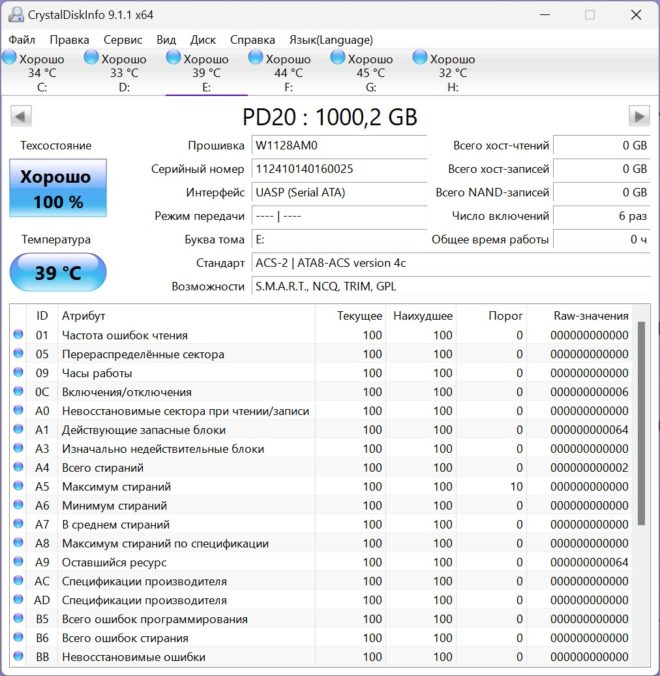Screen dimensions: 660x676
Task: Click status dot of attribute B5
Action: pyautogui.click(x=18, y=618)
